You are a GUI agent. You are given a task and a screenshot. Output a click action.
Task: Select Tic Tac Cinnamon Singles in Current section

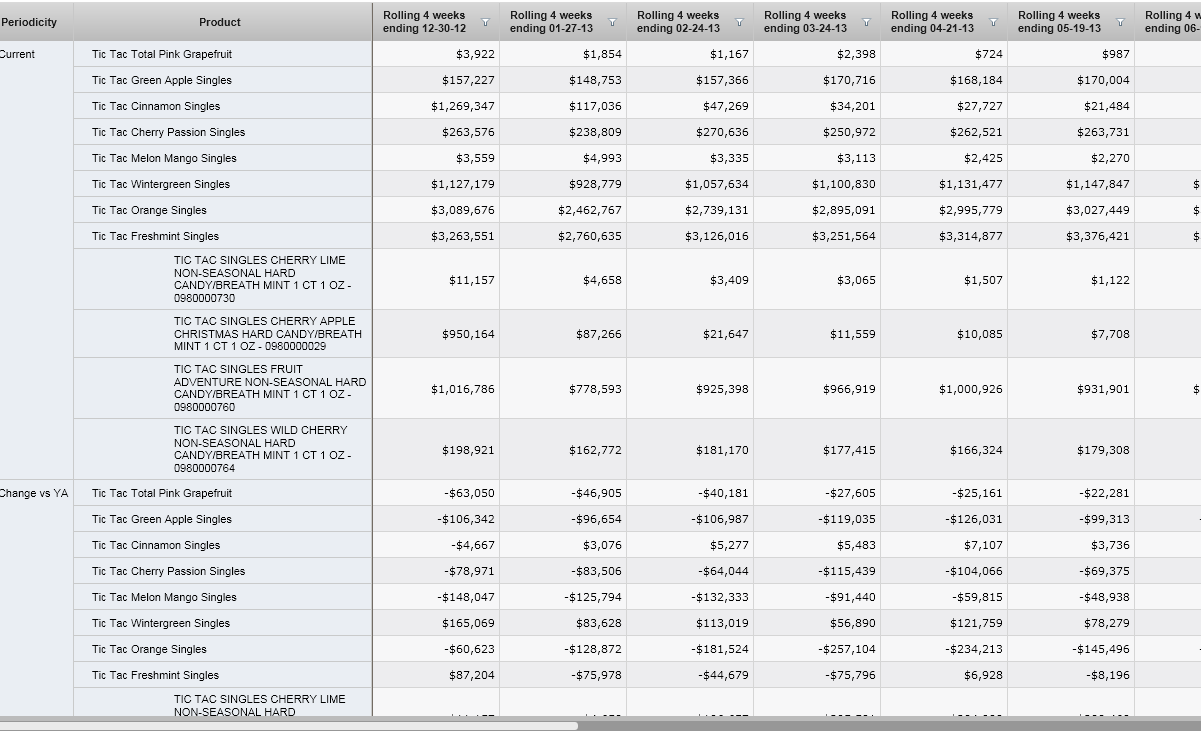coord(156,106)
